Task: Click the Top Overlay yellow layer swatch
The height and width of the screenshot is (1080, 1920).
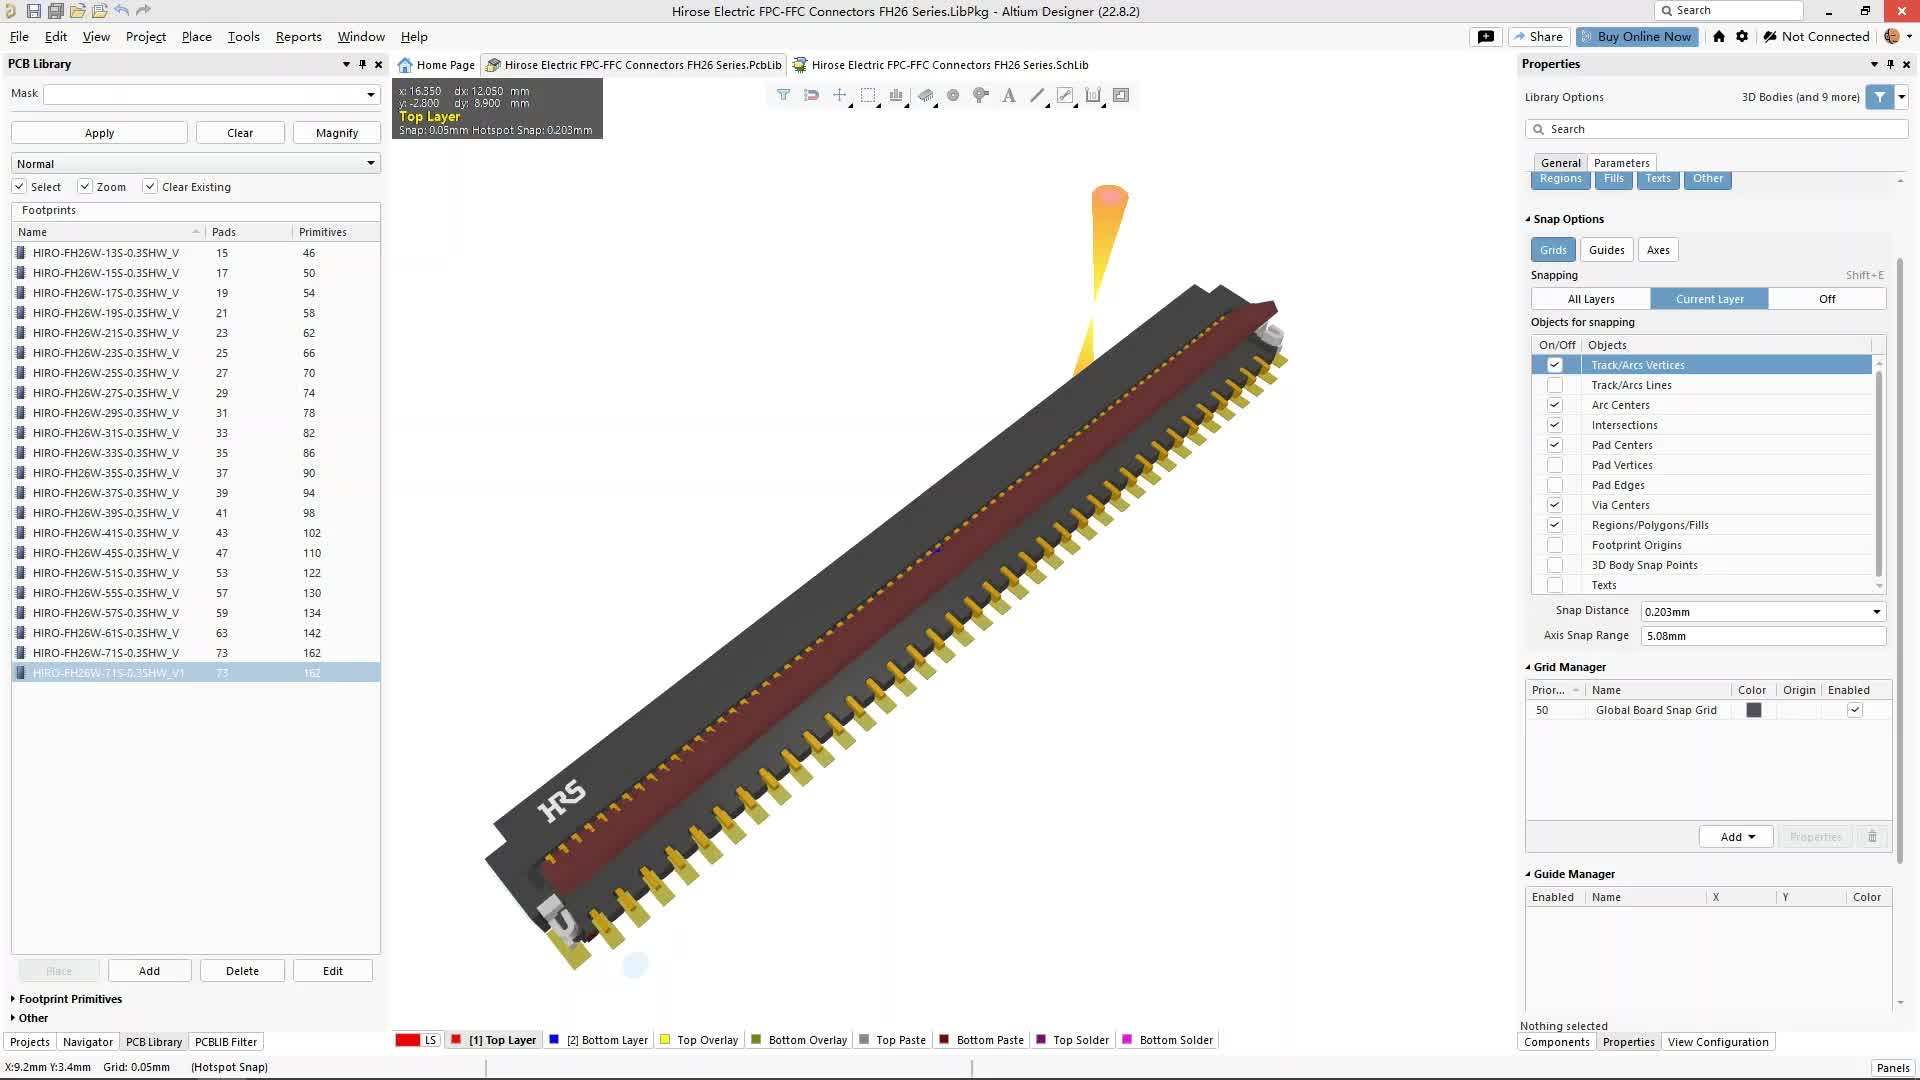Action: click(x=665, y=1040)
